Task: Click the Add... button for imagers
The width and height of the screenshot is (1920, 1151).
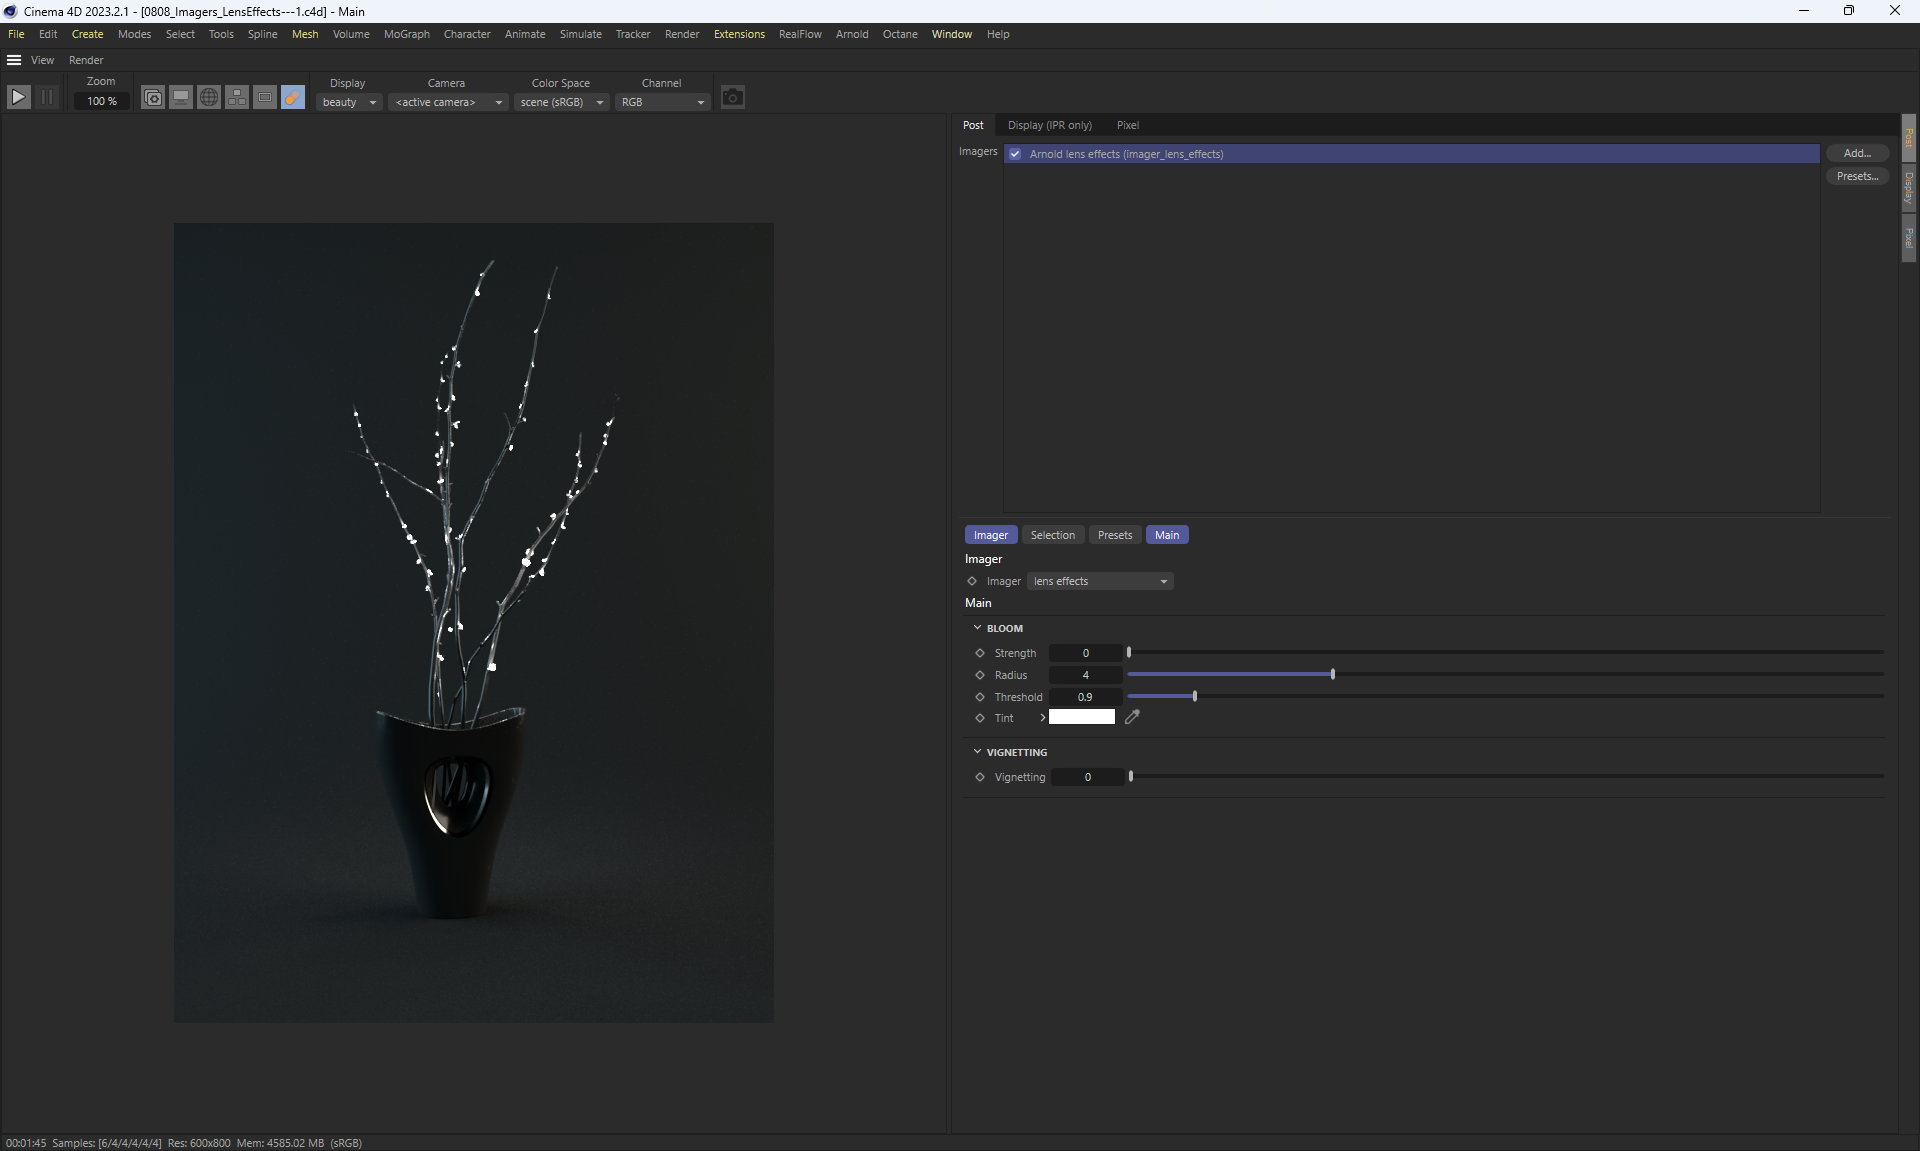Action: coord(1856,153)
